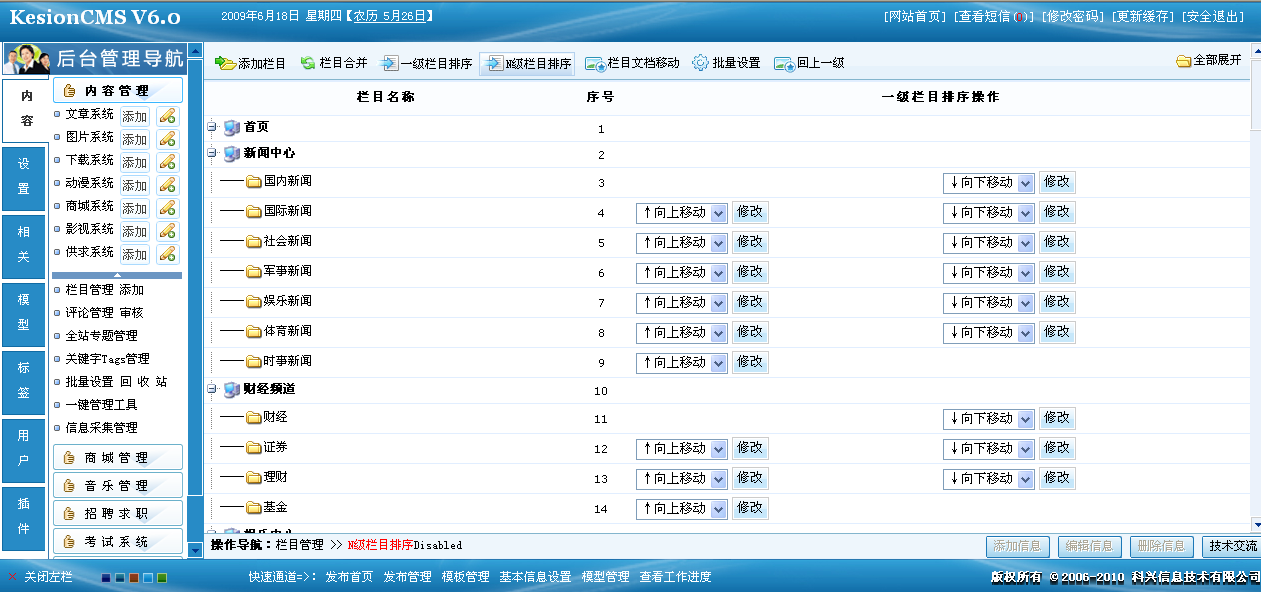This screenshot has height=592, width=1261.
Task: Open the 向上移动 dropdown for 国际新闻
Action: click(x=681, y=212)
